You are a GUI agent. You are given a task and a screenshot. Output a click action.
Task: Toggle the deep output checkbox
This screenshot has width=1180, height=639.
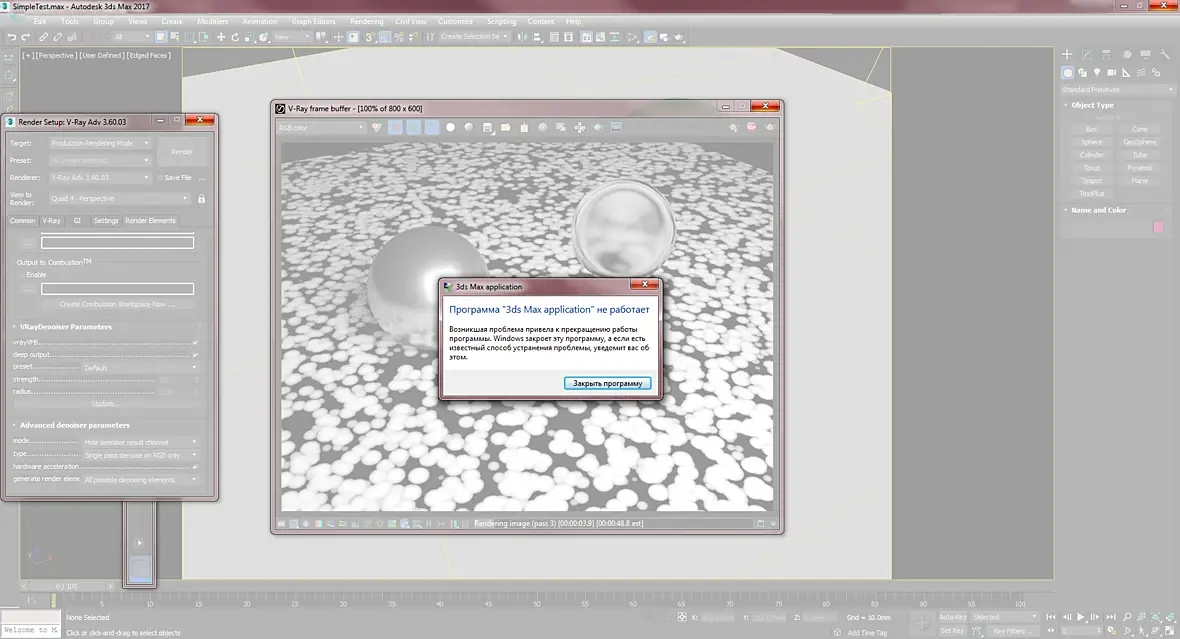(195, 354)
